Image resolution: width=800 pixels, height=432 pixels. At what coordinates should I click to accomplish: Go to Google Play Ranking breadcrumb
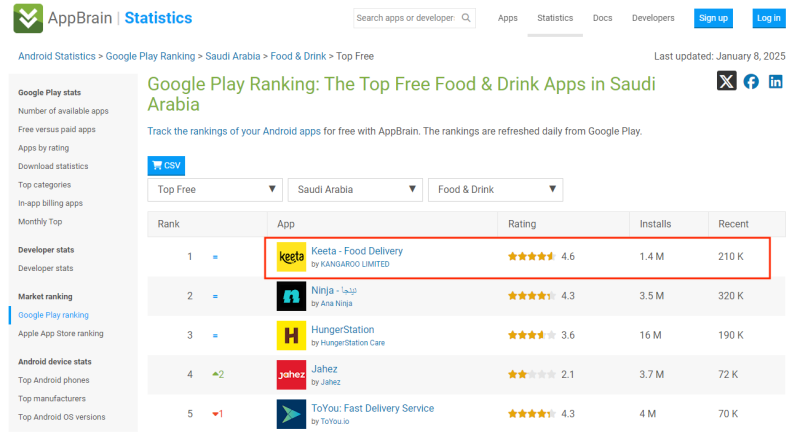[x=151, y=56]
